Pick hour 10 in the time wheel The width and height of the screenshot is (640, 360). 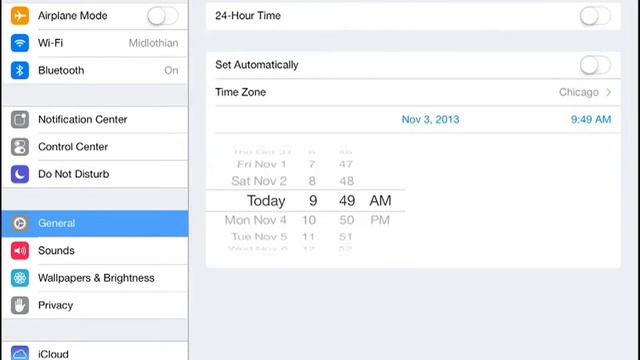point(309,220)
